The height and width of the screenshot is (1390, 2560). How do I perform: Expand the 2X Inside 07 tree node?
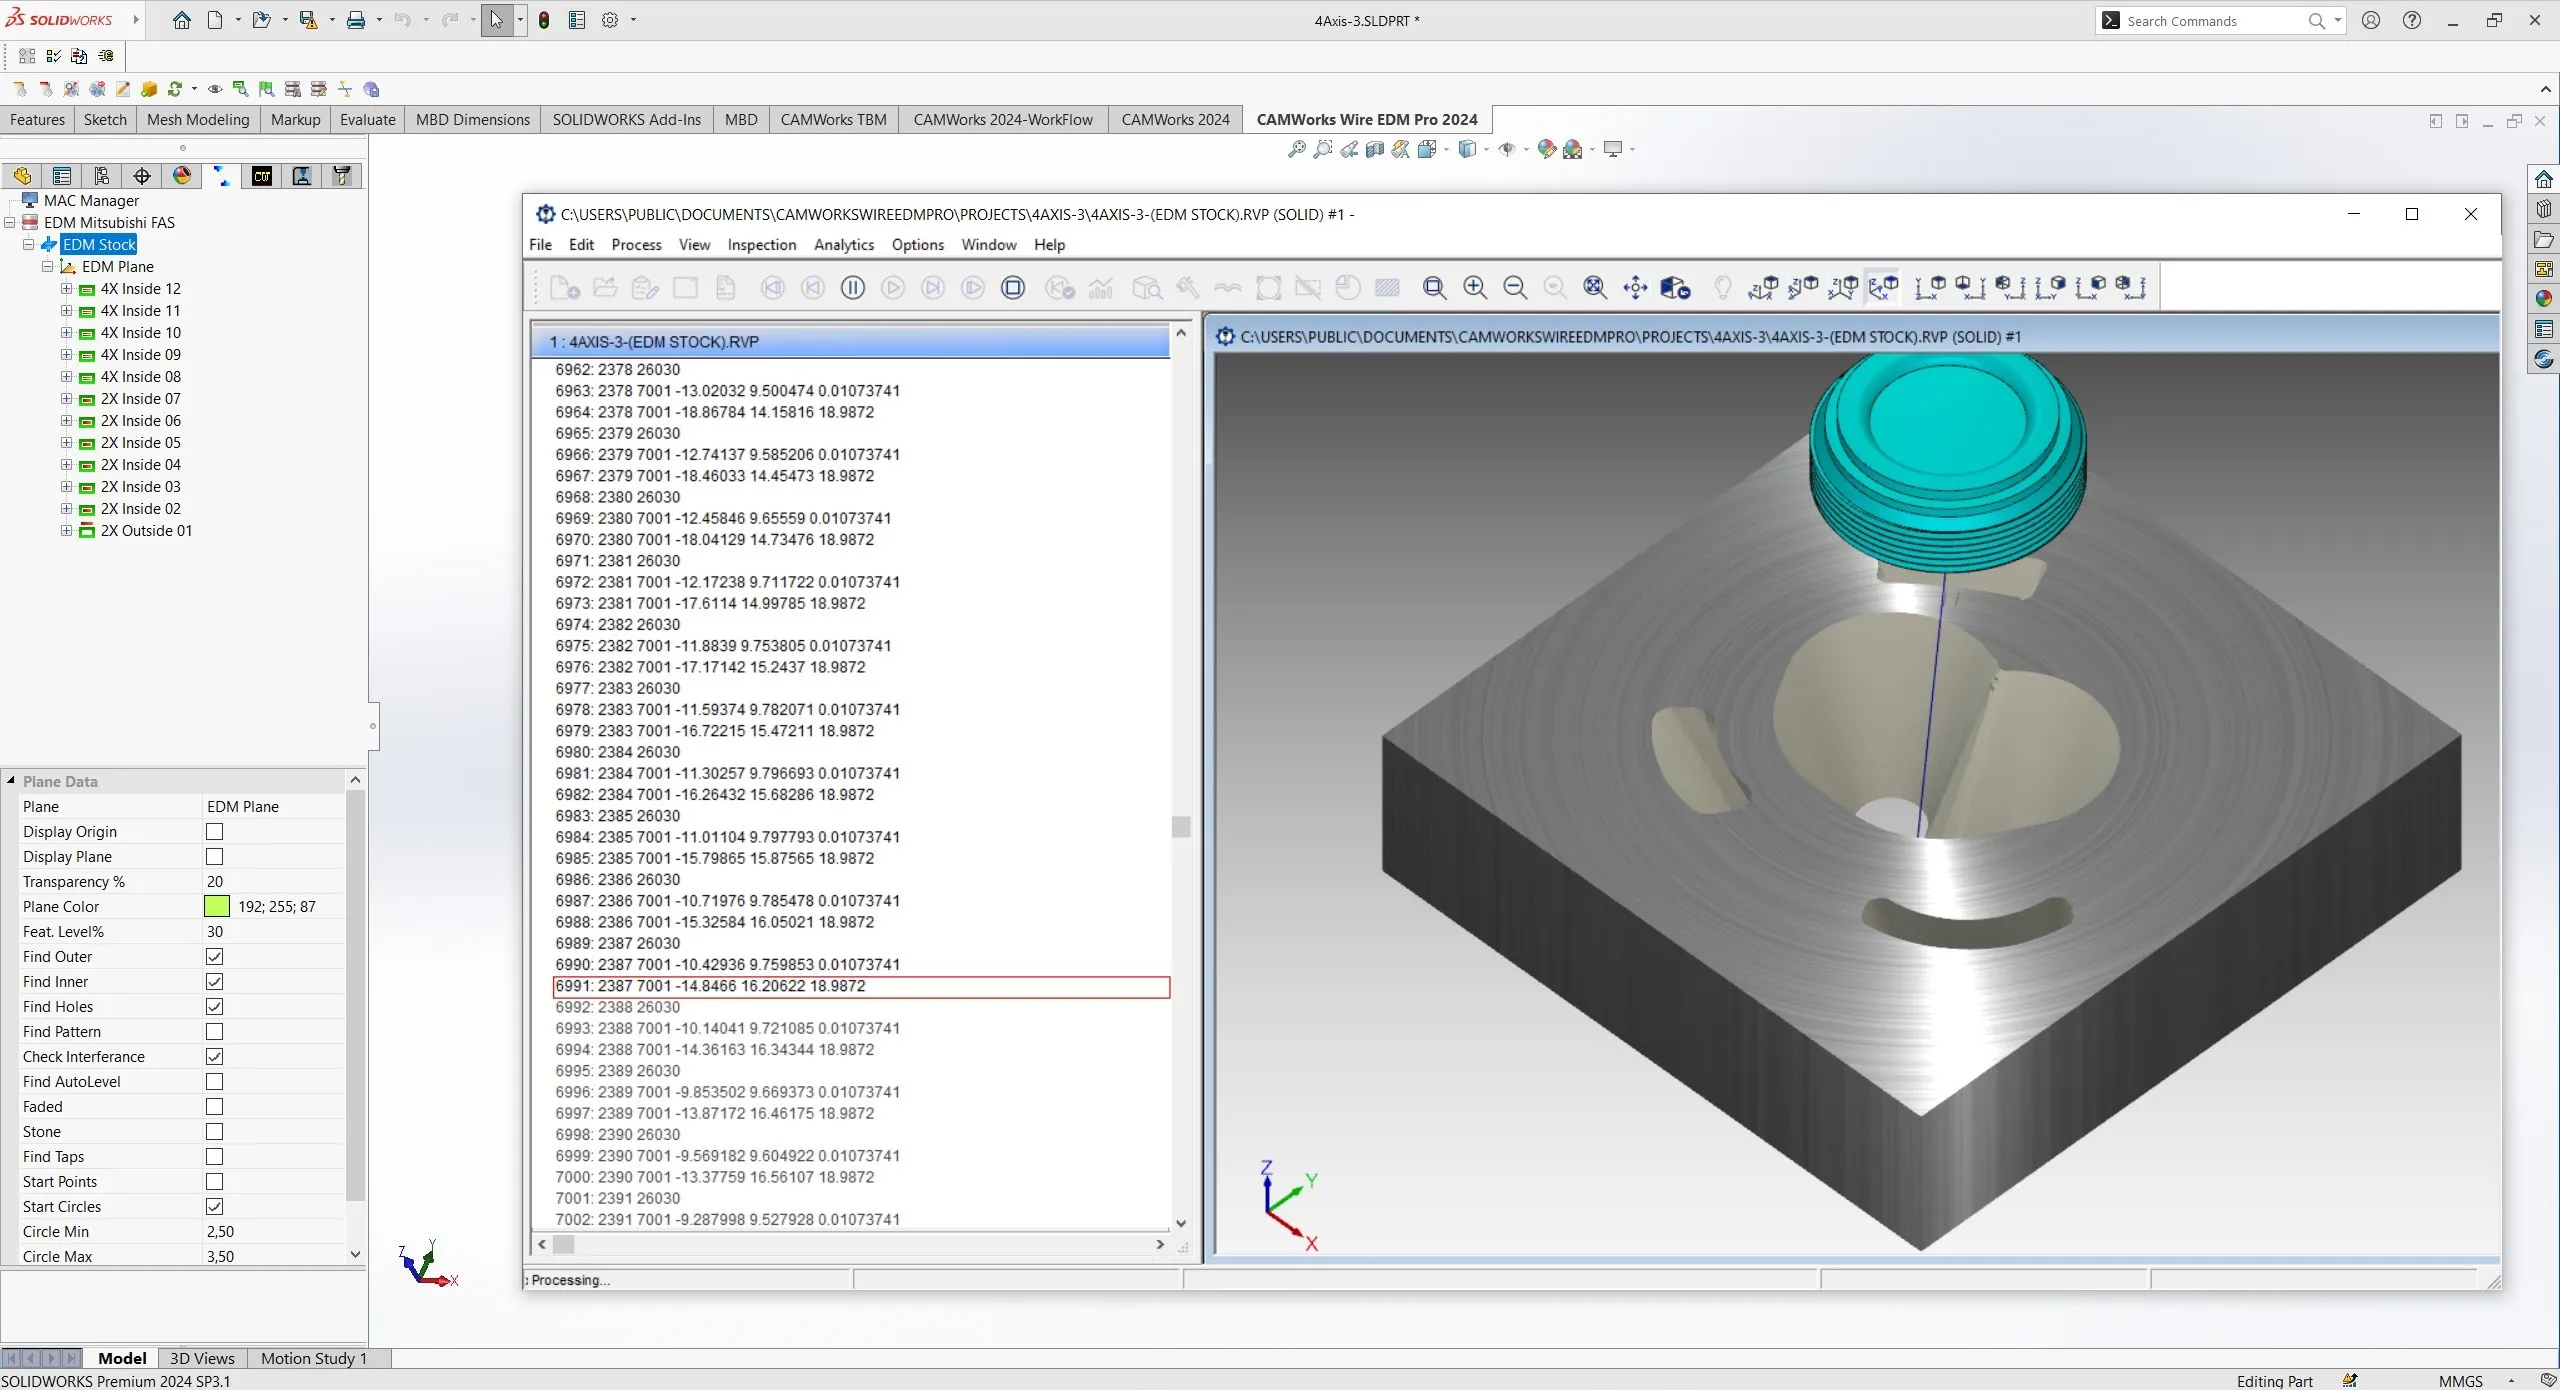66,399
